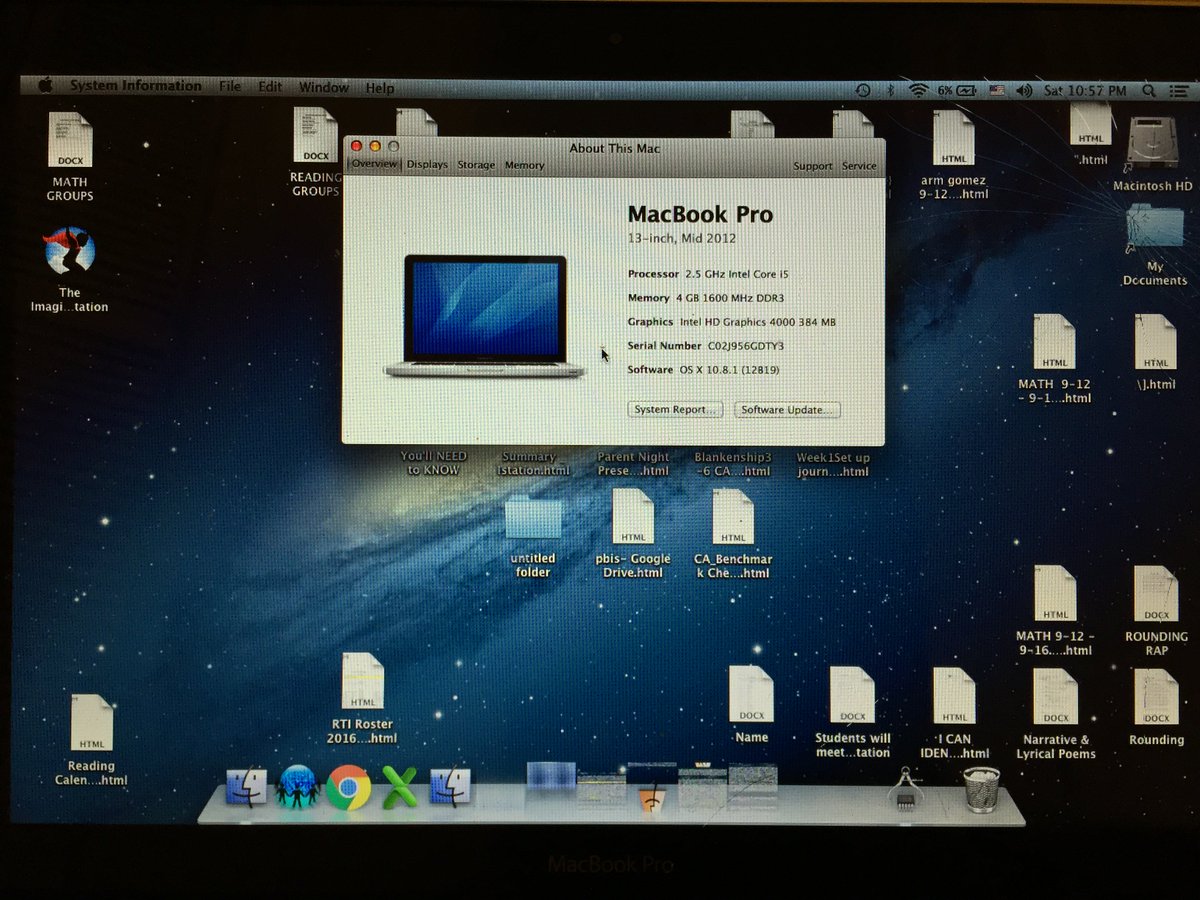Switch to the Displays tab
The width and height of the screenshot is (1200, 900).
[427, 165]
